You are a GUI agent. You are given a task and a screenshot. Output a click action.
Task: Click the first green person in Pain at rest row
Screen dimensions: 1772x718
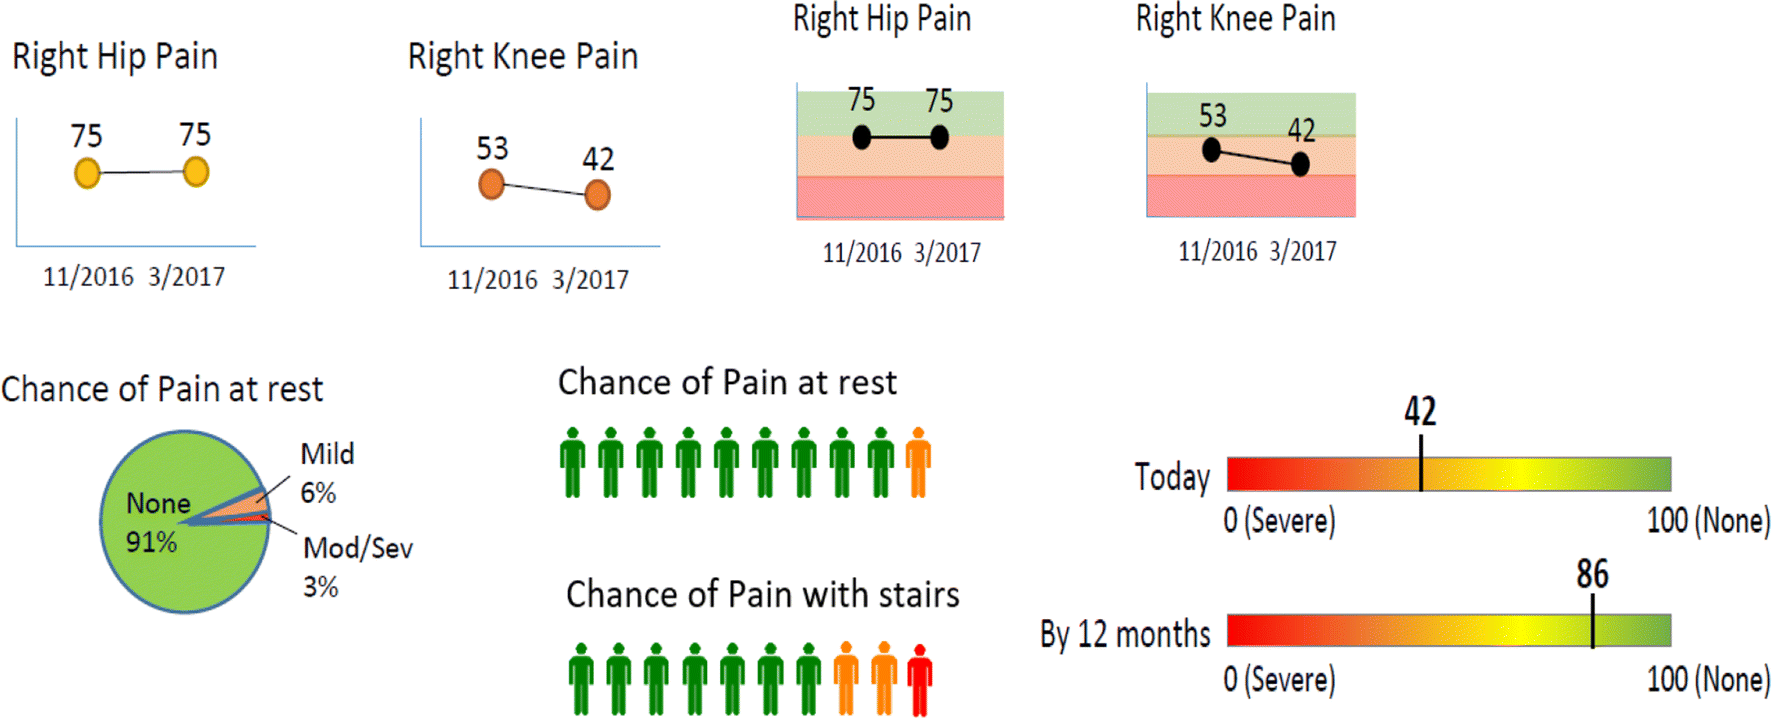point(572,462)
